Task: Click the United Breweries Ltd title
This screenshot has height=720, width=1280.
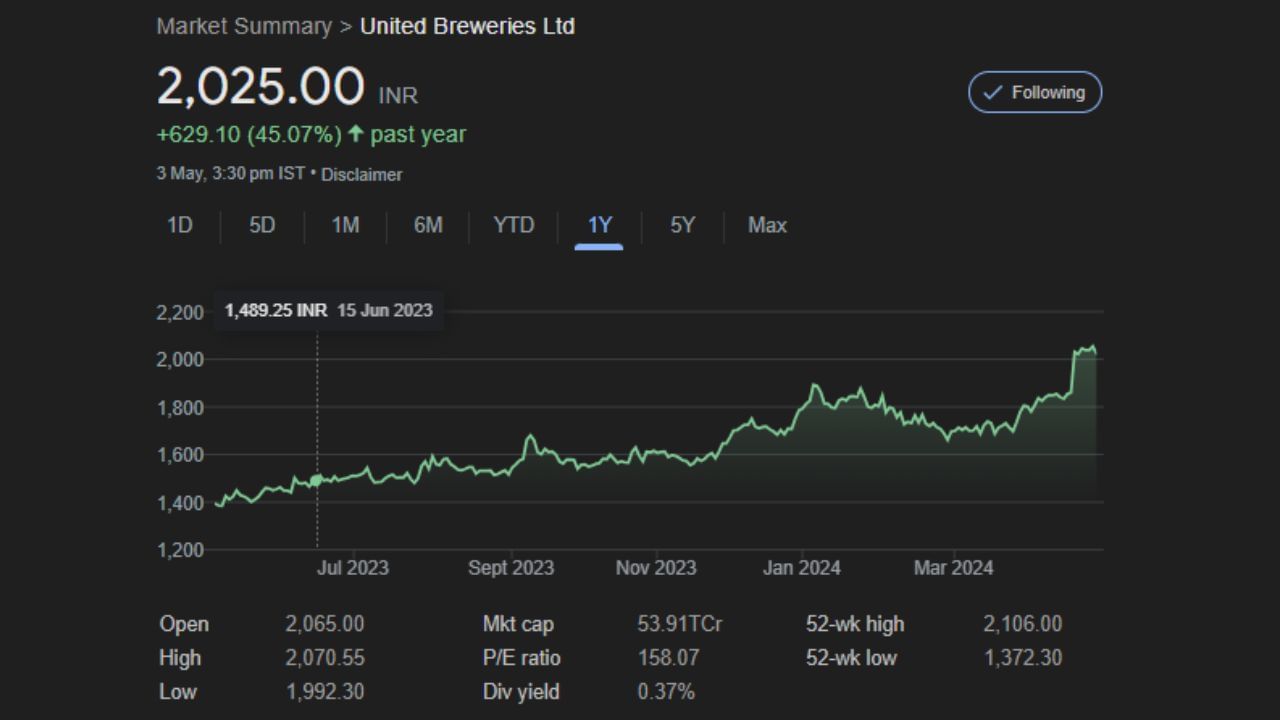Action: point(467,26)
